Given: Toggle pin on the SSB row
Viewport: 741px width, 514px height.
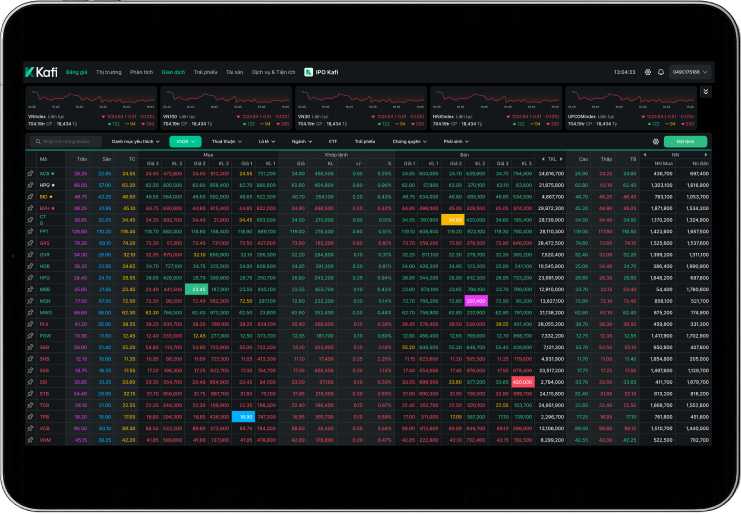Looking at the screenshot, I should 31,370.
